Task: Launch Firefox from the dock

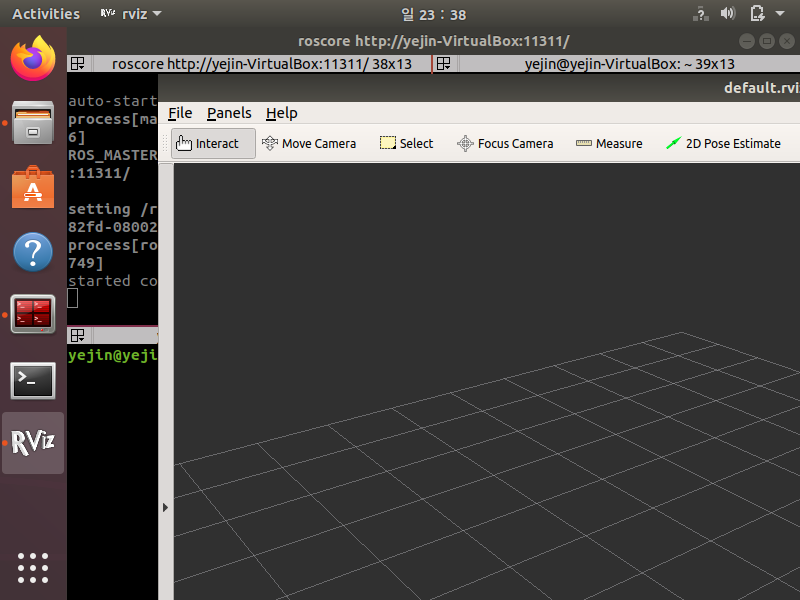Action: coord(33,58)
